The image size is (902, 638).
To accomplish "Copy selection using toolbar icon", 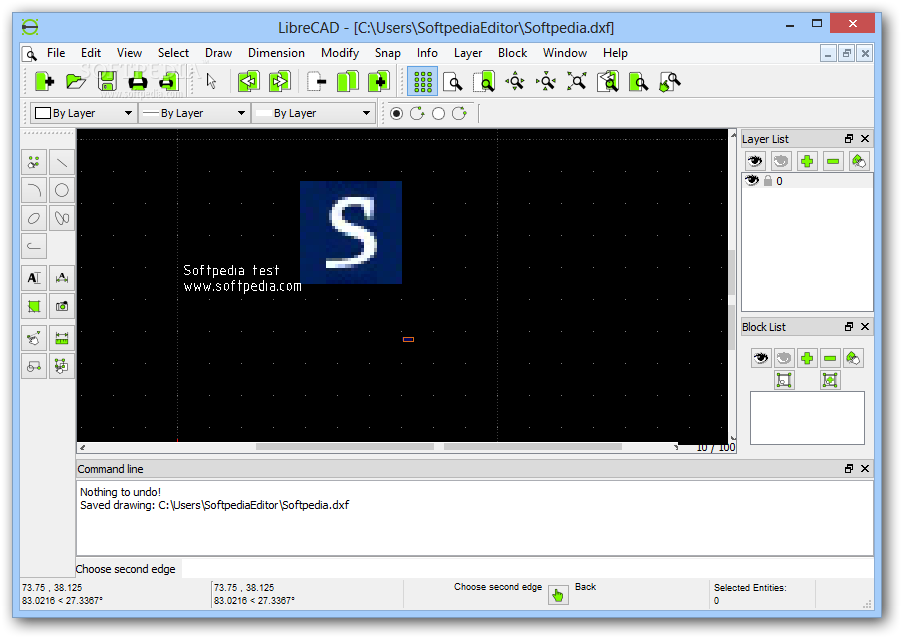I will pos(347,82).
